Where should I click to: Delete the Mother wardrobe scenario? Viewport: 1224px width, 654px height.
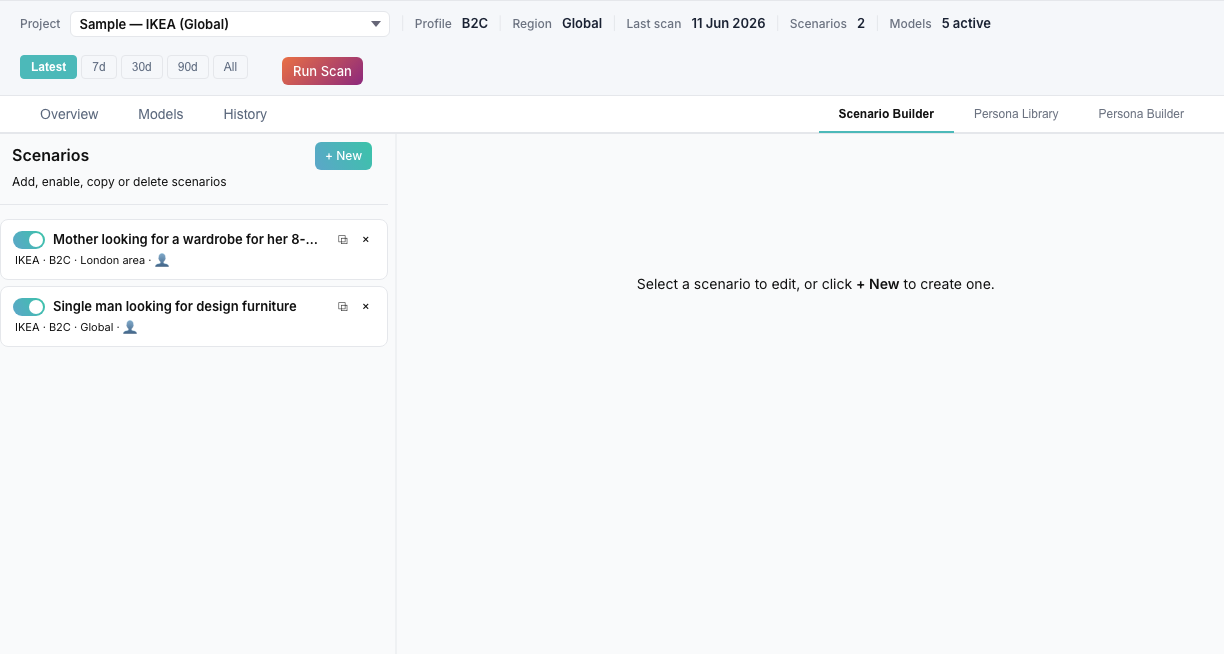pos(366,240)
